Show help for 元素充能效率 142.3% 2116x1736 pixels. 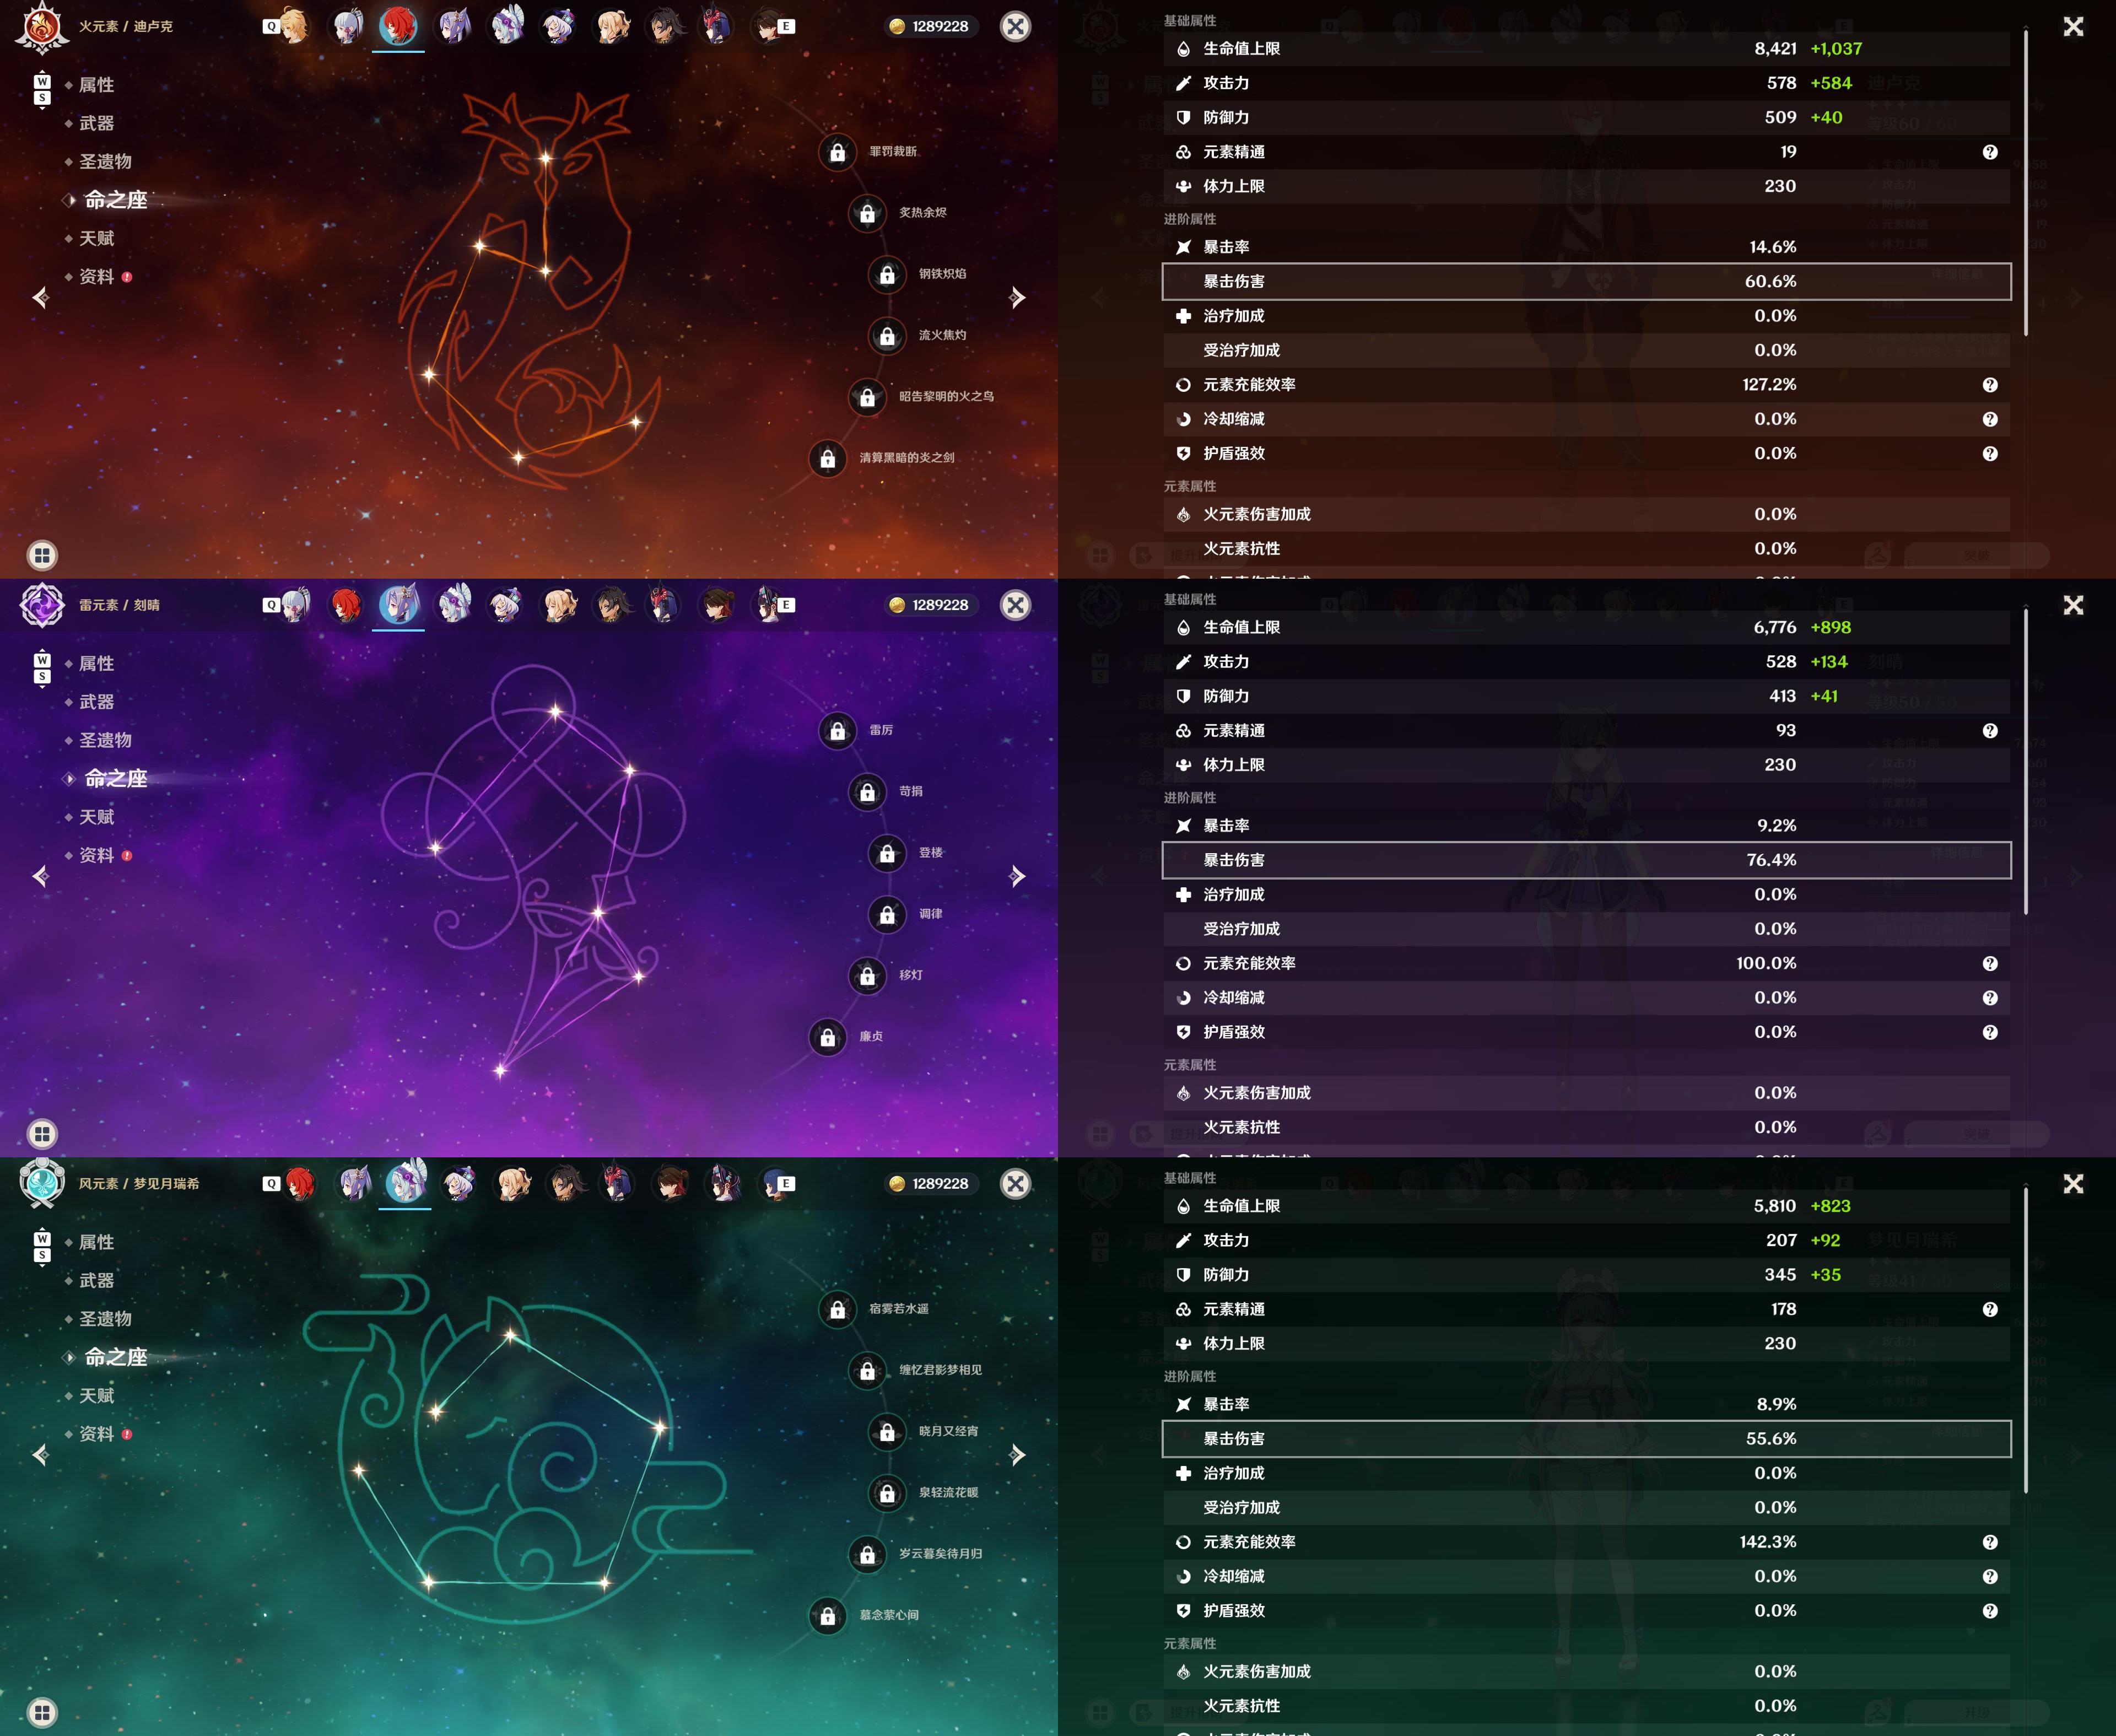[1990, 1542]
